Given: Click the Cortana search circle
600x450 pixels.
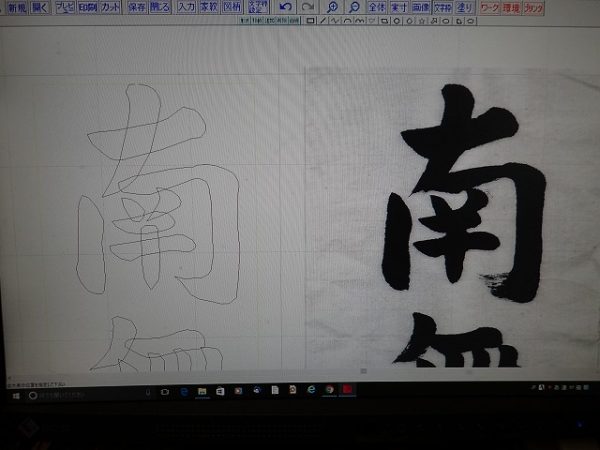Looking at the screenshot, I should click(x=33, y=395).
